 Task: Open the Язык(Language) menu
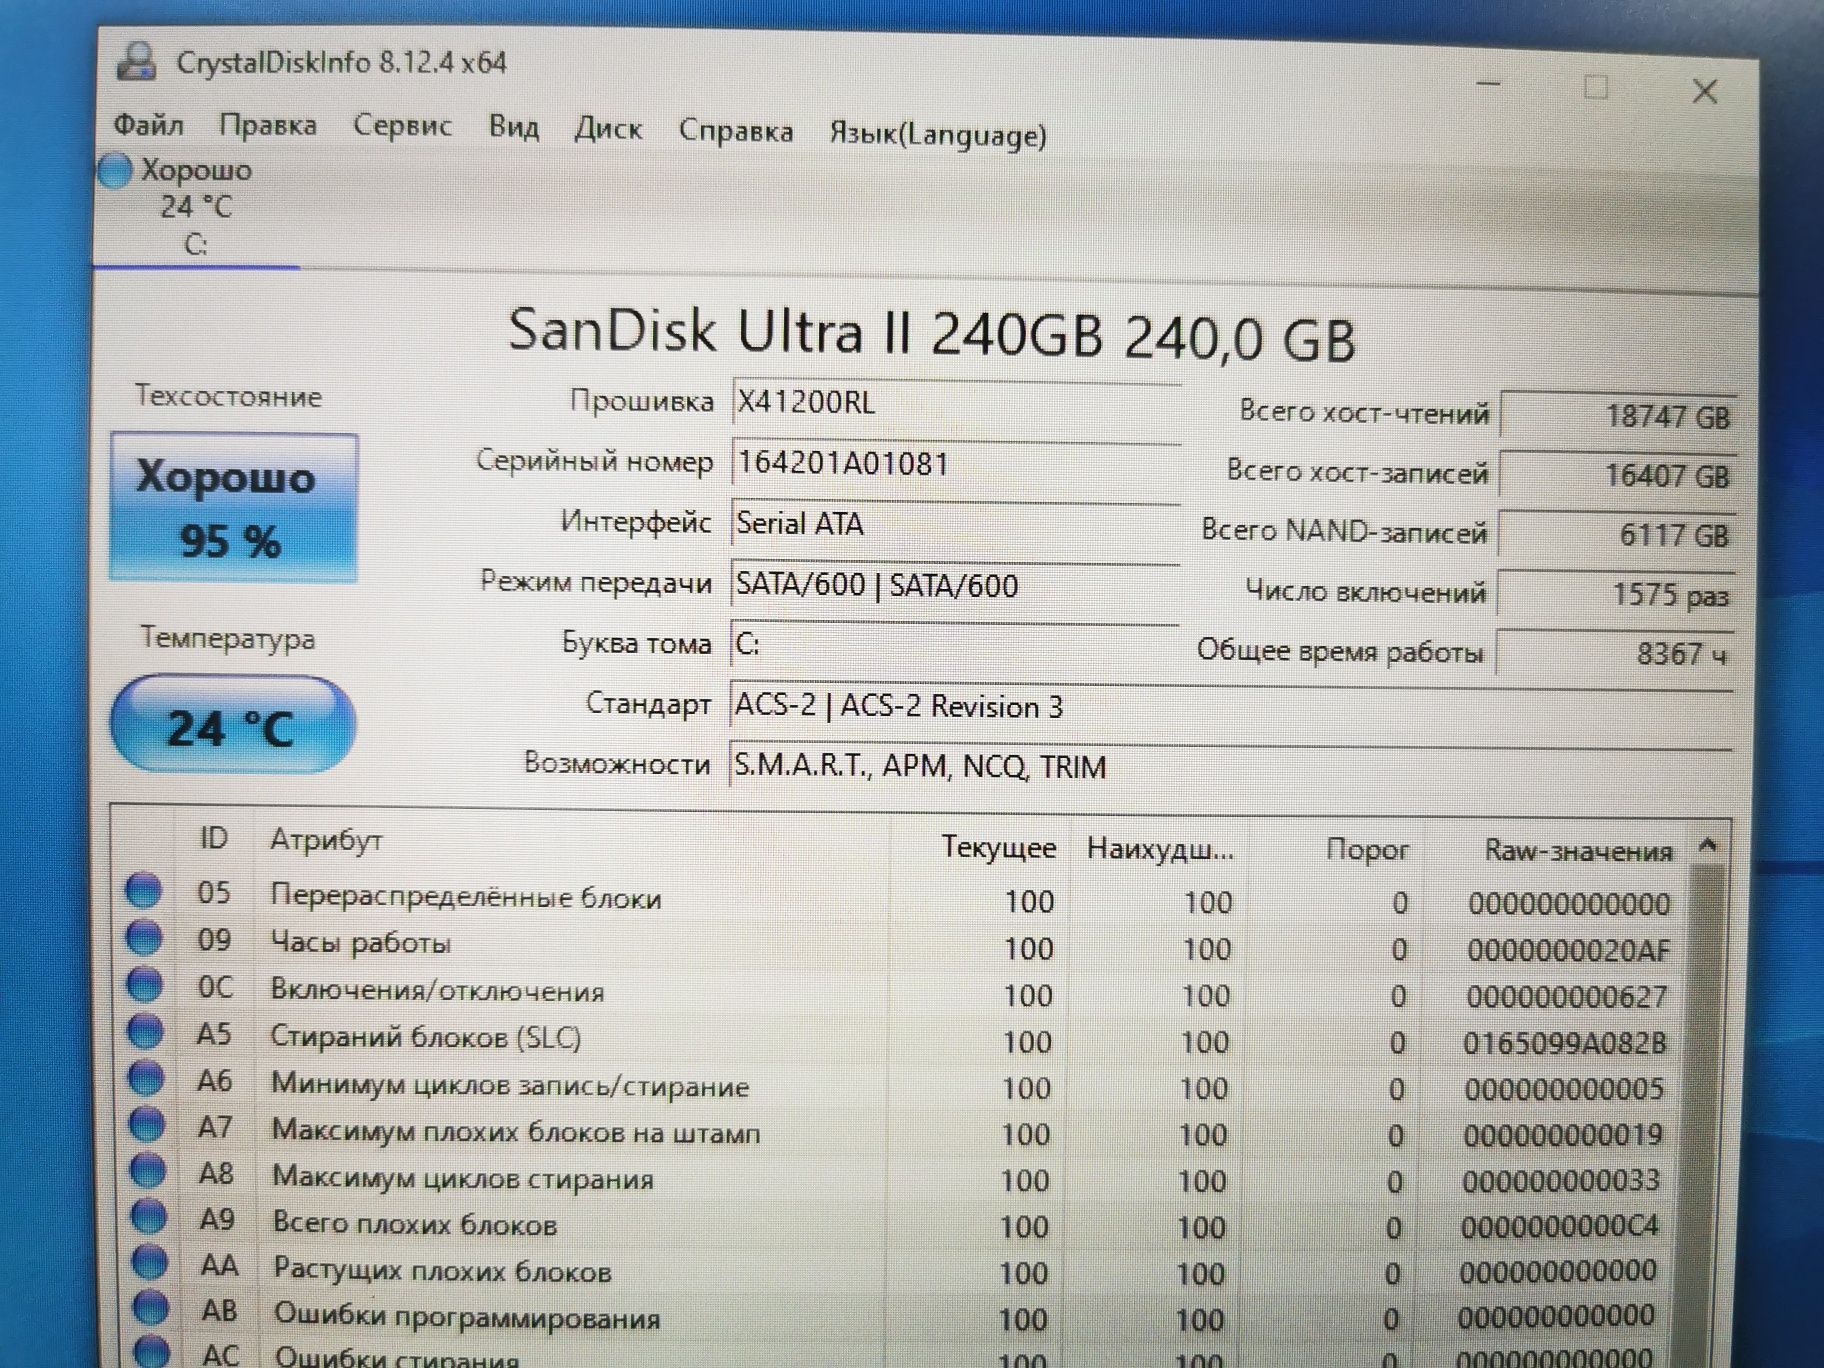(x=938, y=134)
